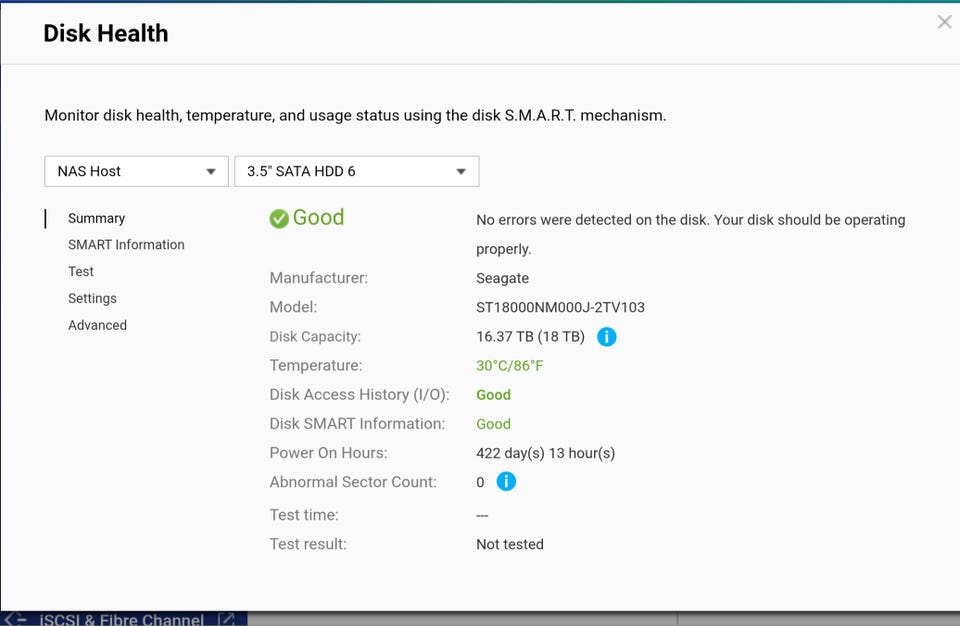Click the 422 day(s) 13 hour(s) value
This screenshot has height=626, width=960.
pyautogui.click(x=546, y=453)
